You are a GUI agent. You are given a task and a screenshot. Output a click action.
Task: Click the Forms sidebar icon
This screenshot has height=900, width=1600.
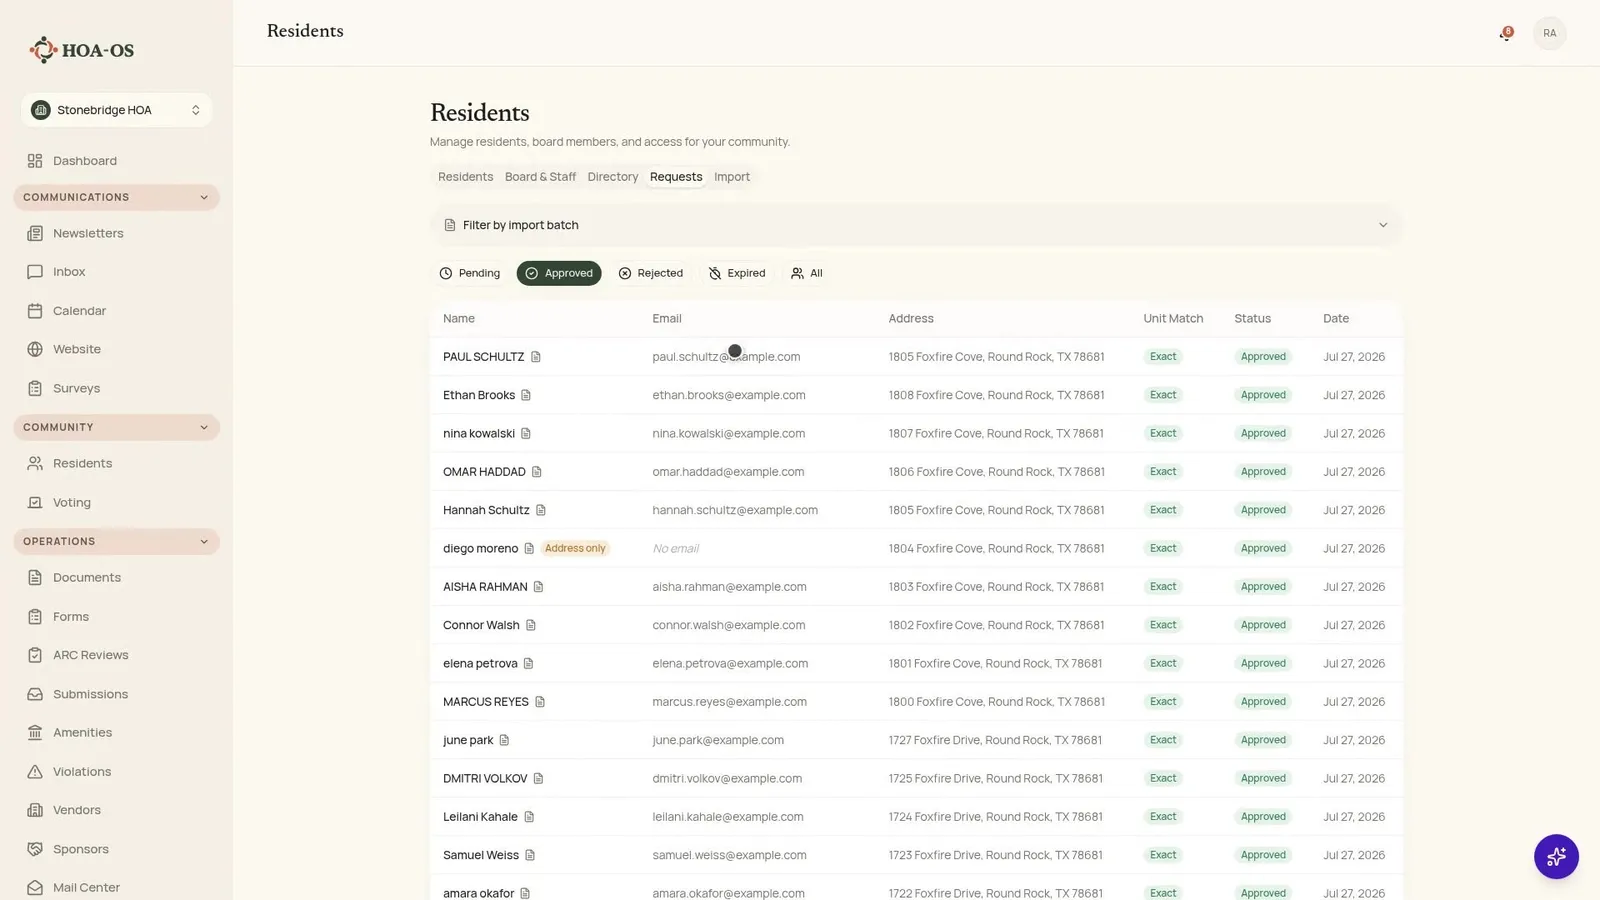coord(35,616)
